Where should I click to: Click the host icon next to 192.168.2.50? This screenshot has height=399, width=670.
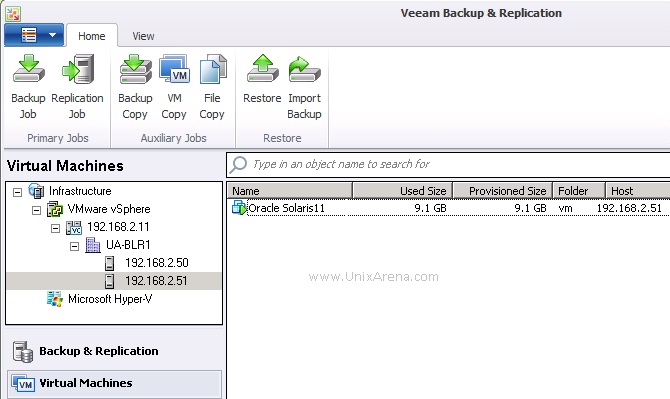coord(109,263)
